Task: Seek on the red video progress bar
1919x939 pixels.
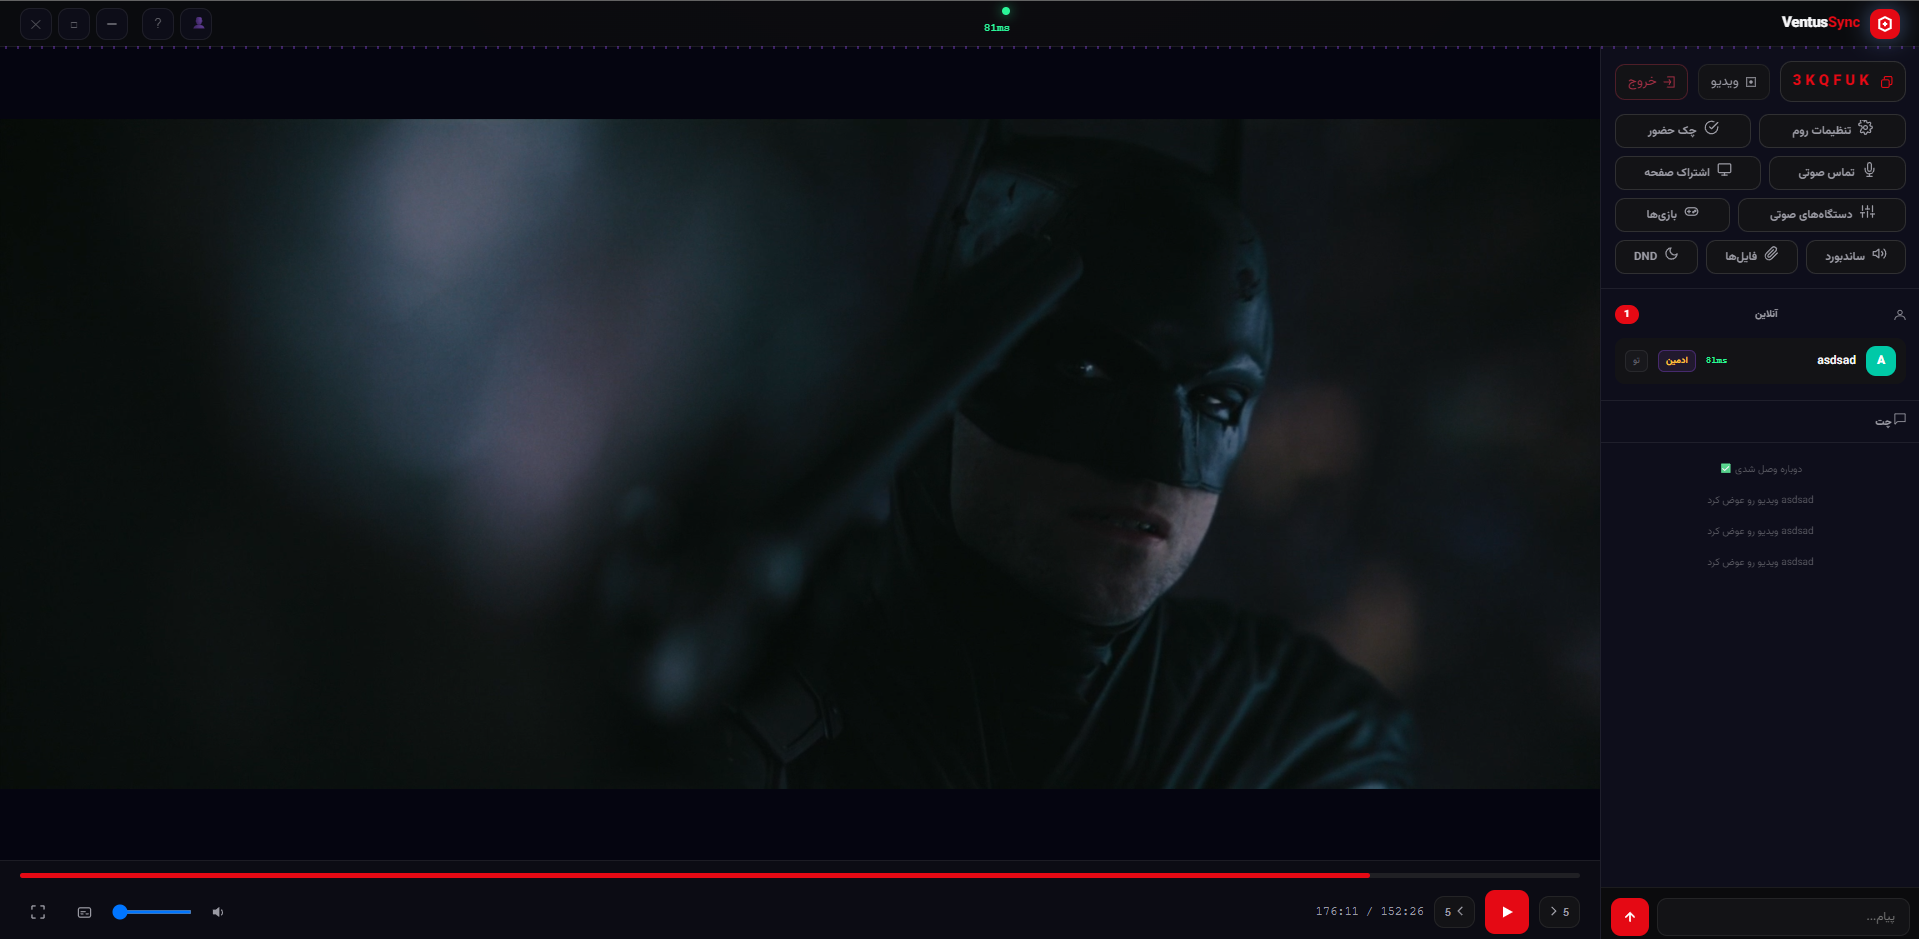Action: 800,875
